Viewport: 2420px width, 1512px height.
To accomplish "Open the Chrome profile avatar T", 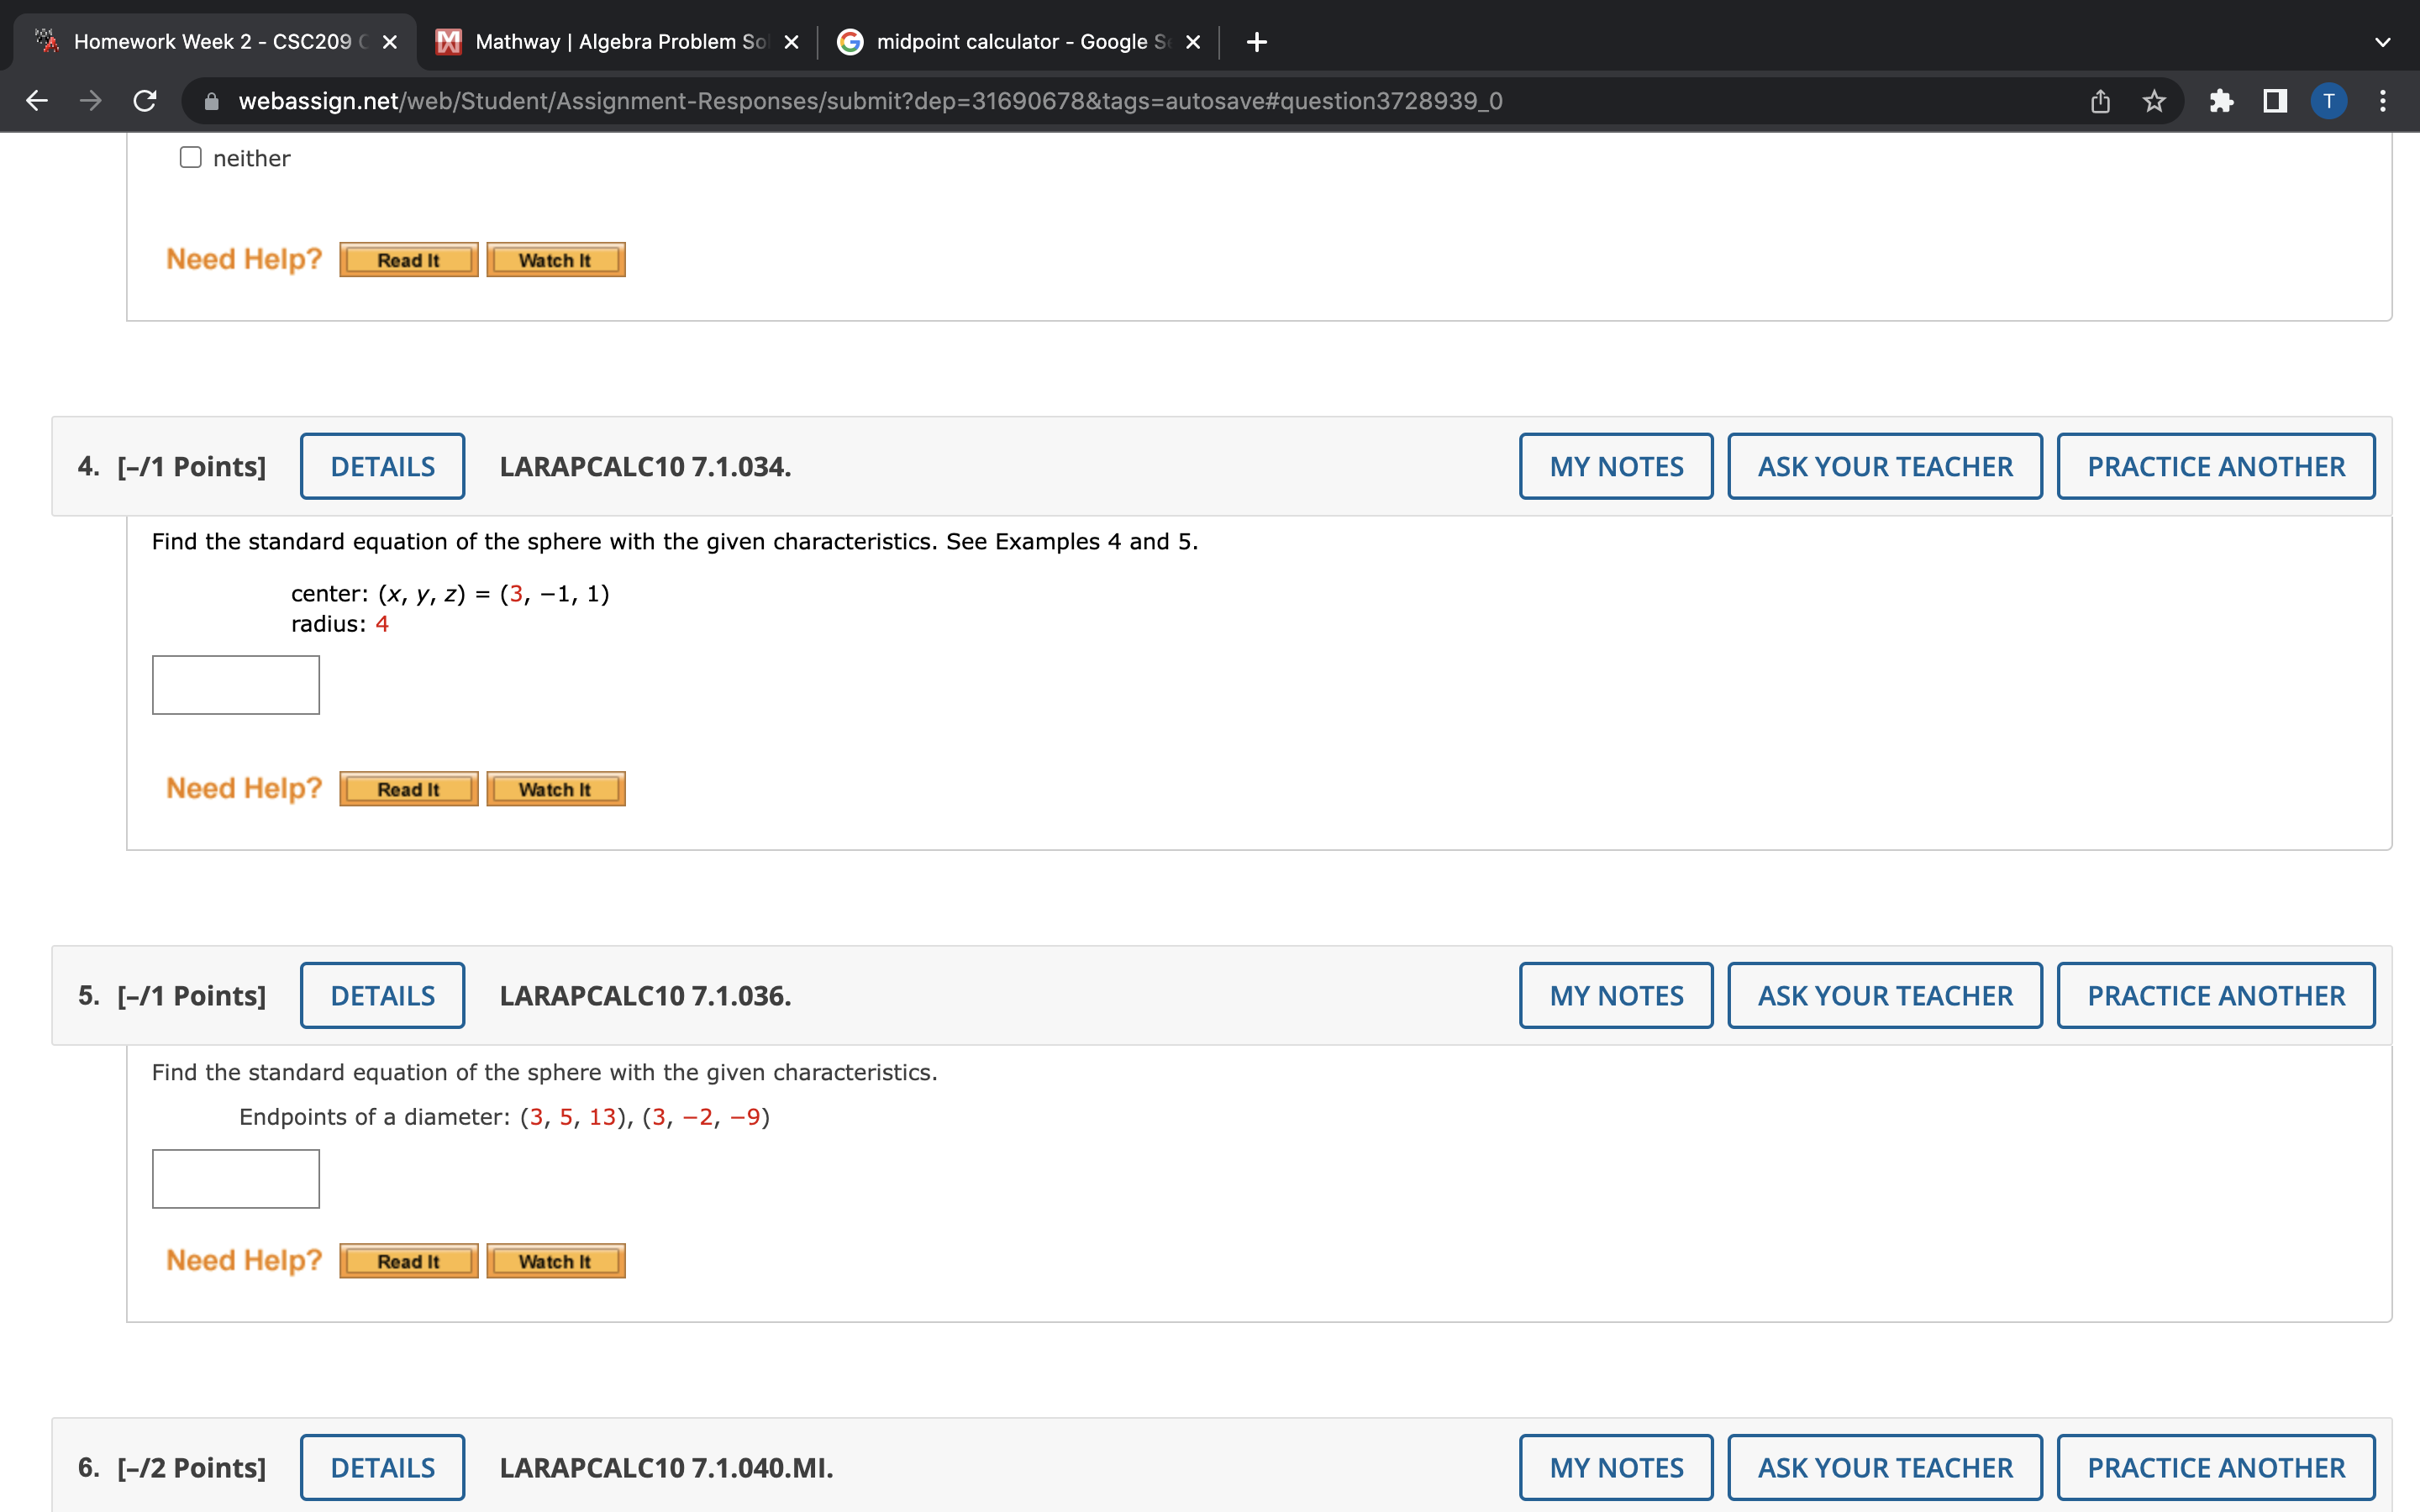I will coord(2328,101).
